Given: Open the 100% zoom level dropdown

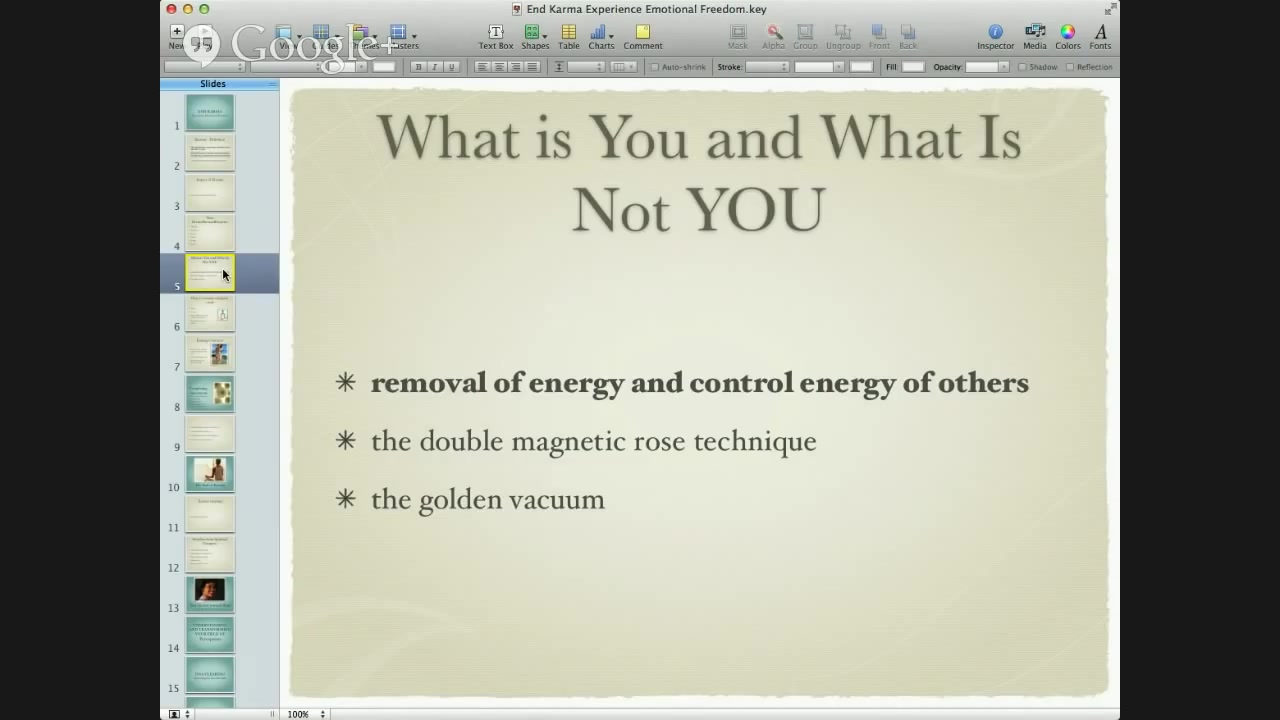Looking at the screenshot, I should coord(306,714).
